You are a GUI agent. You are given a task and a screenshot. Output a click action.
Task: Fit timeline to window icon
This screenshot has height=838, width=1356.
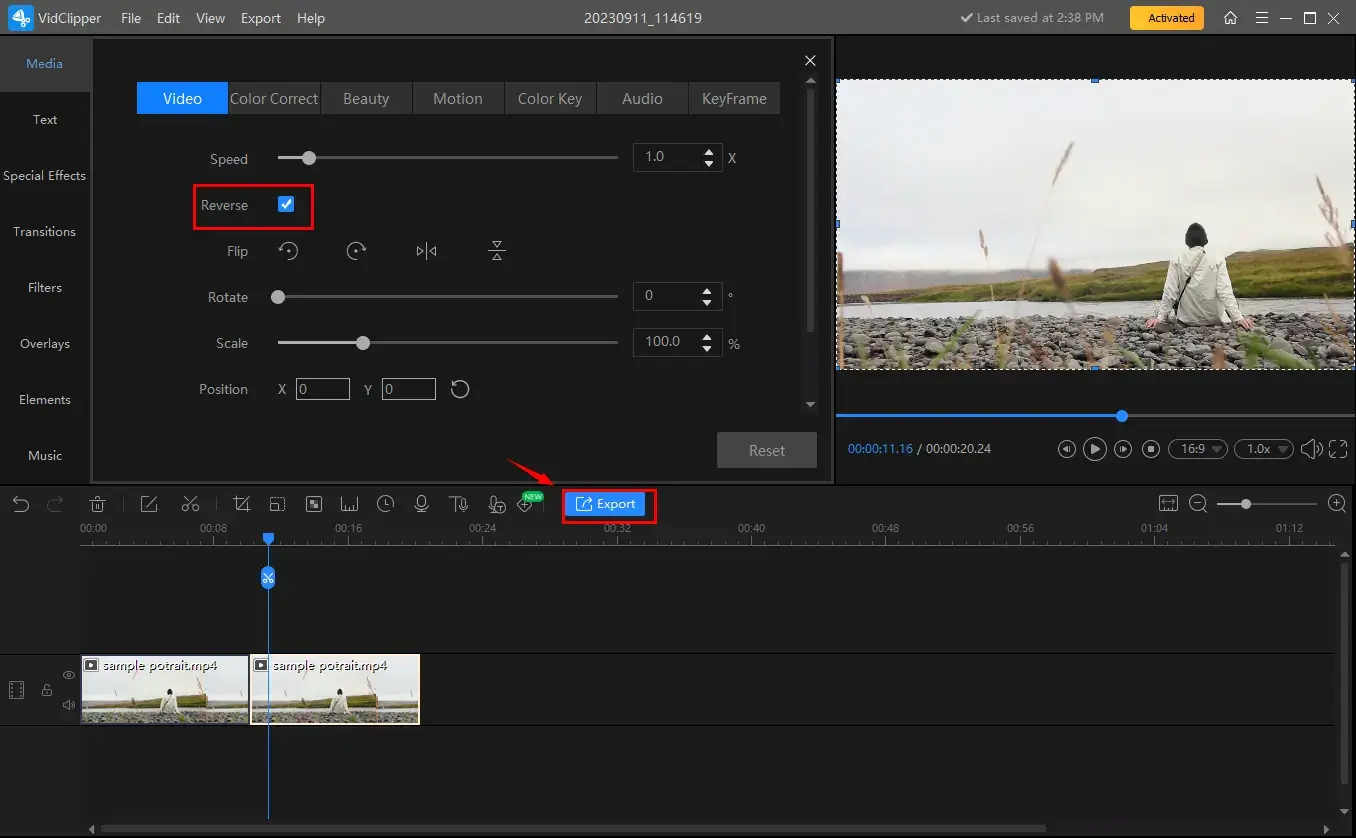[1168, 503]
